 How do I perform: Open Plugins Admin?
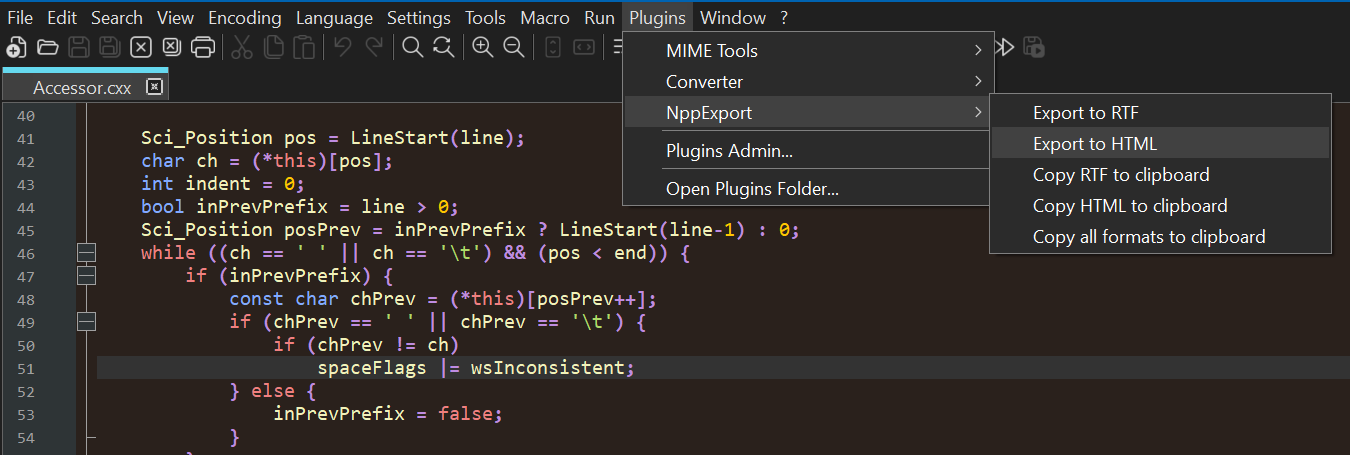729,152
